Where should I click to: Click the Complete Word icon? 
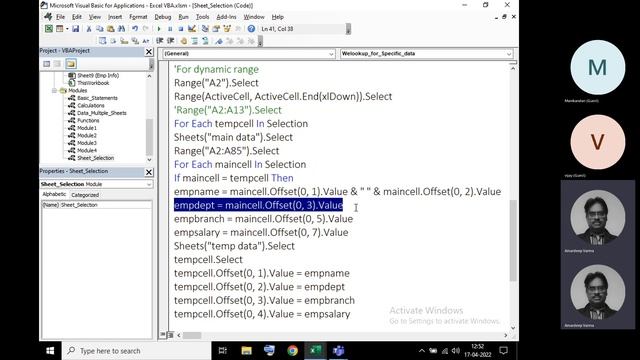tap(146, 41)
